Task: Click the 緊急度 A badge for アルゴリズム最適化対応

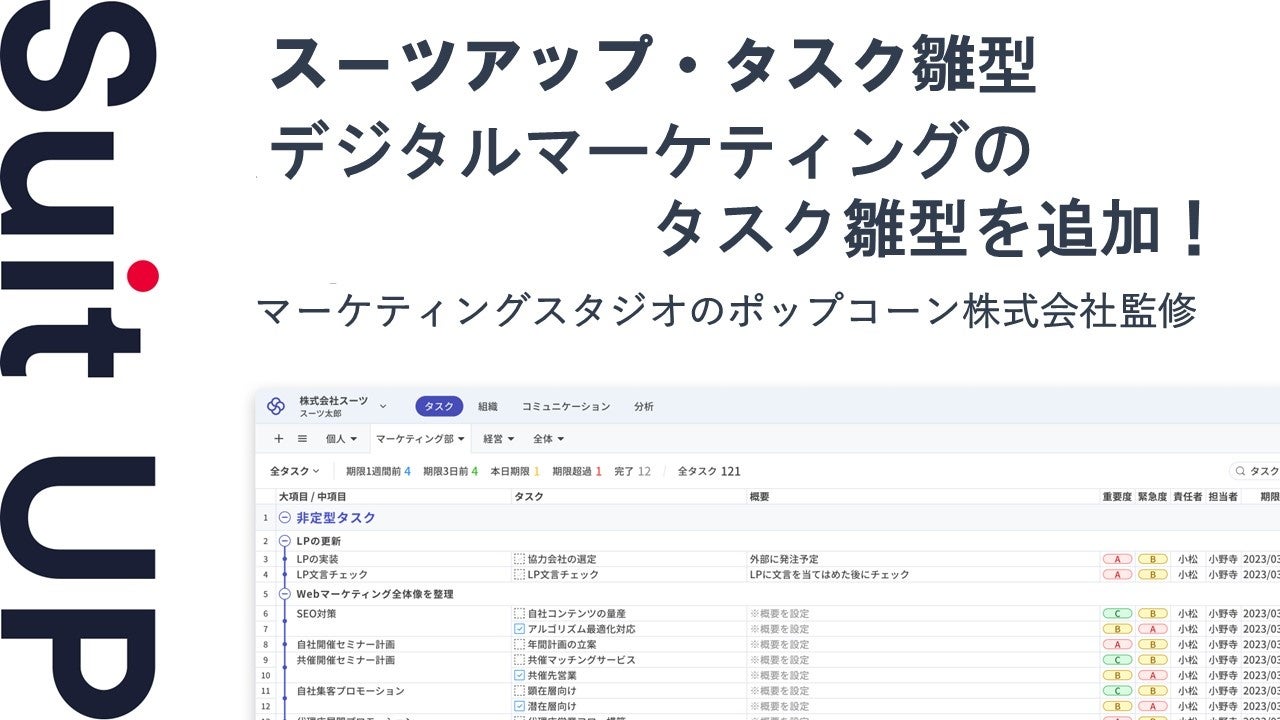Action: coord(1152,629)
